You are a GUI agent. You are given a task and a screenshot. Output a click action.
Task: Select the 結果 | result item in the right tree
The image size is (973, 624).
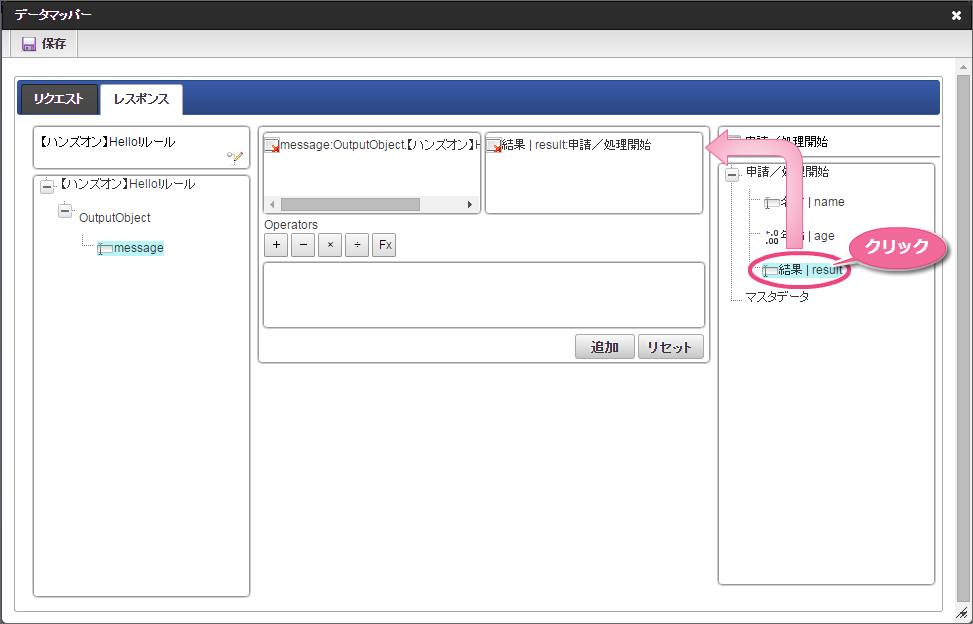[803, 270]
